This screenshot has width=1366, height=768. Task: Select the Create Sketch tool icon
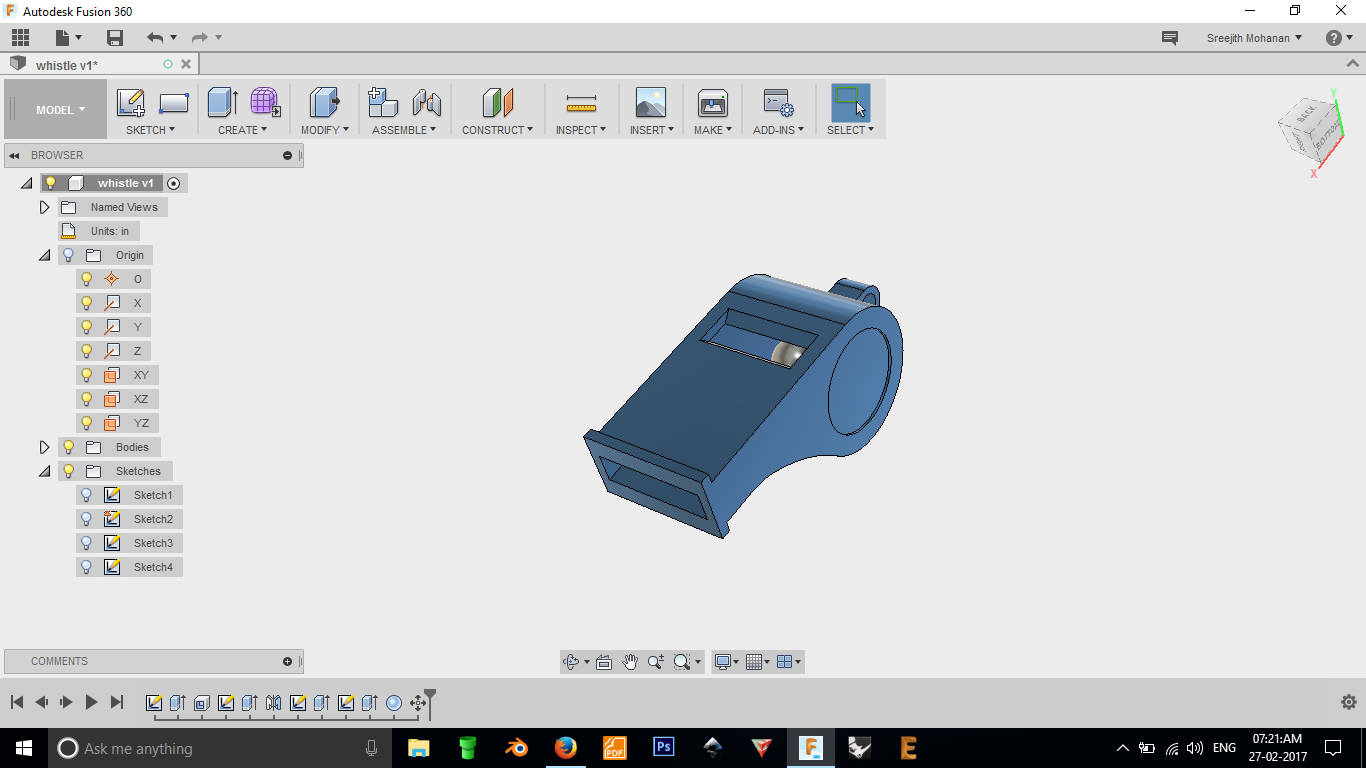pos(130,103)
